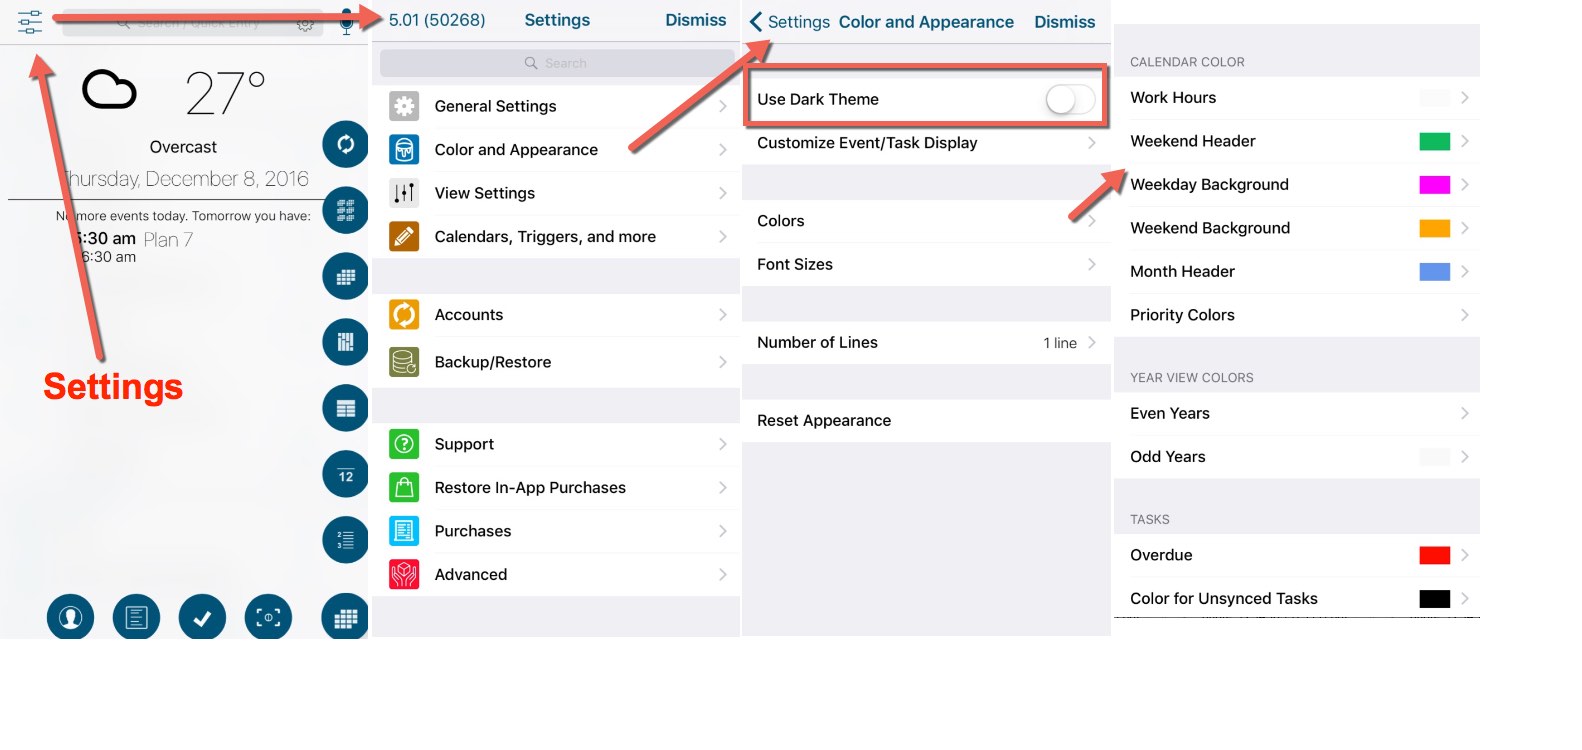Image resolution: width=1582 pixels, height=750 pixels.
Task: Expand Priority Colors row
Action: (x=1297, y=315)
